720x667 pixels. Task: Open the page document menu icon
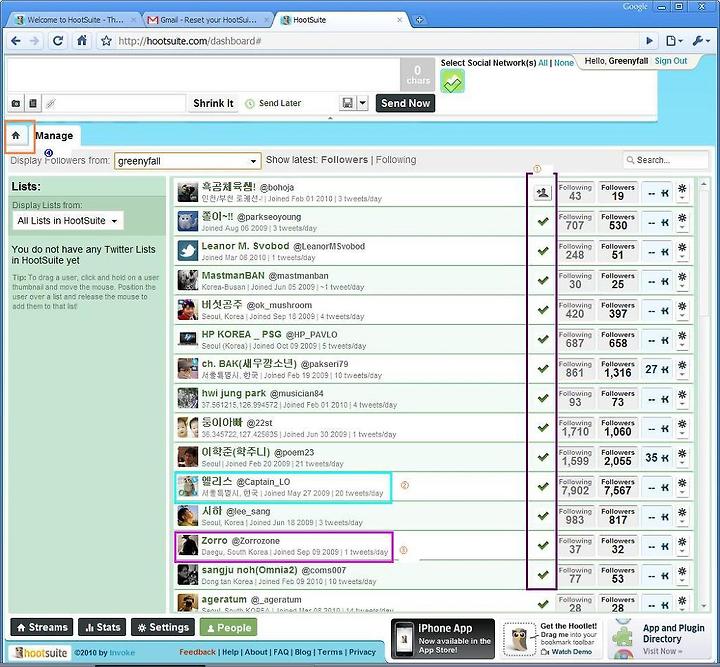click(674, 41)
